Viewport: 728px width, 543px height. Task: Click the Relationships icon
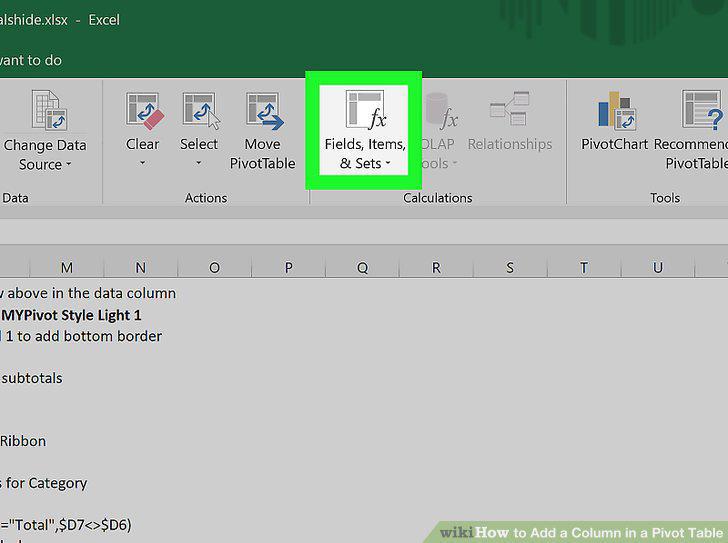(509, 108)
